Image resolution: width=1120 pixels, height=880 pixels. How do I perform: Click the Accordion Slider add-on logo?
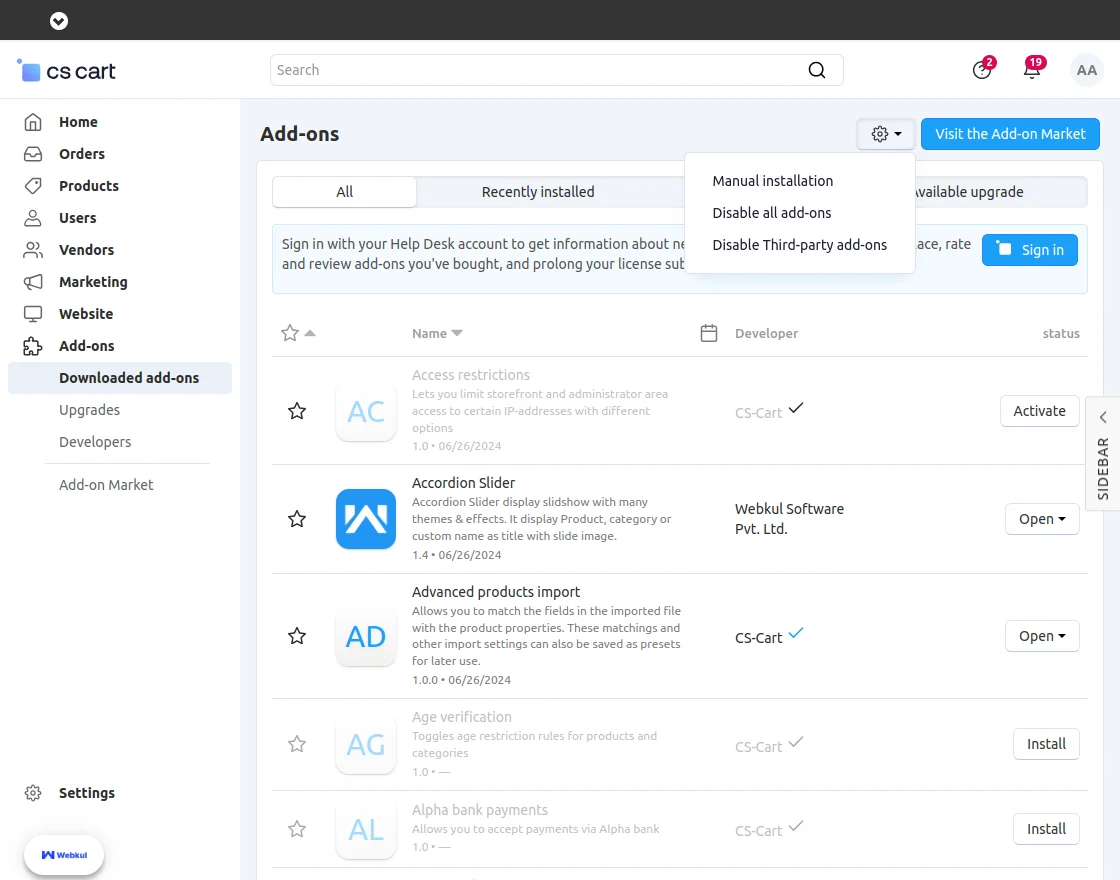[366, 519]
